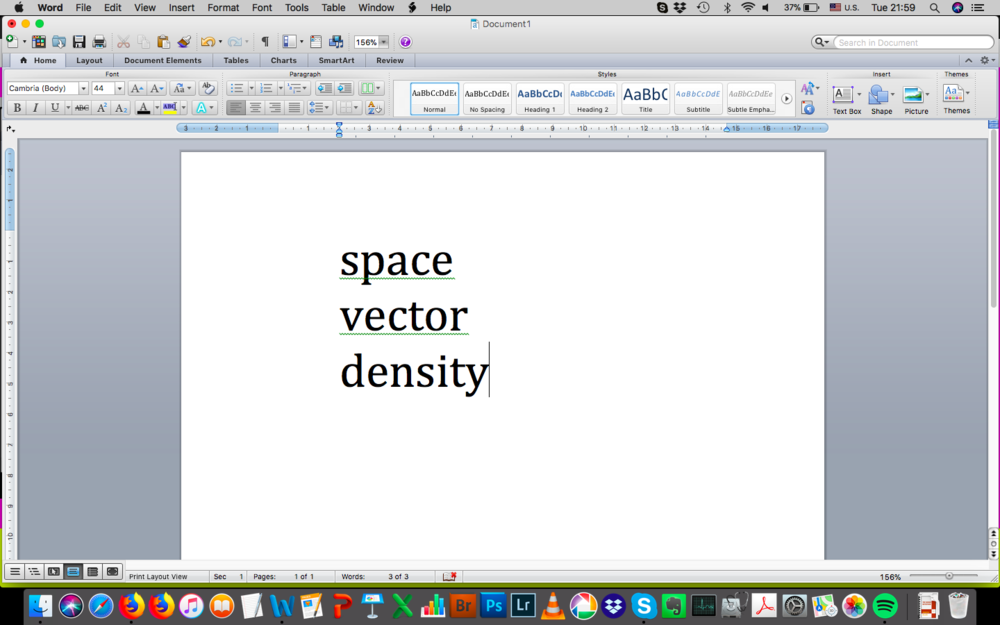This screenshot has height=625, width=1000.
Task: Click the Save document icon
Action: coord(79,42)
